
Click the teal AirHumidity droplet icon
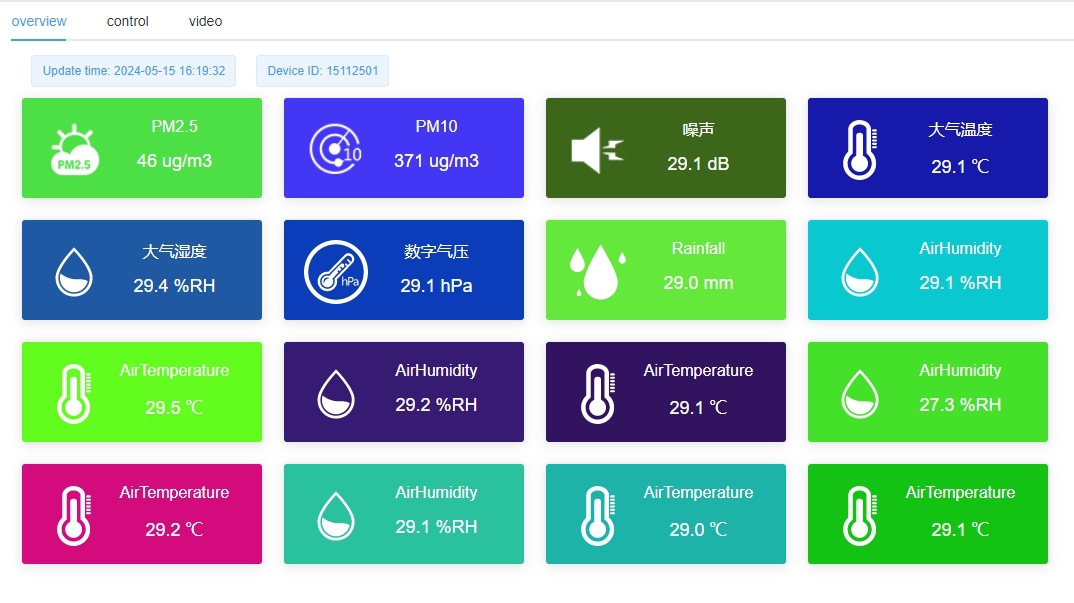(x=857, y=269)
